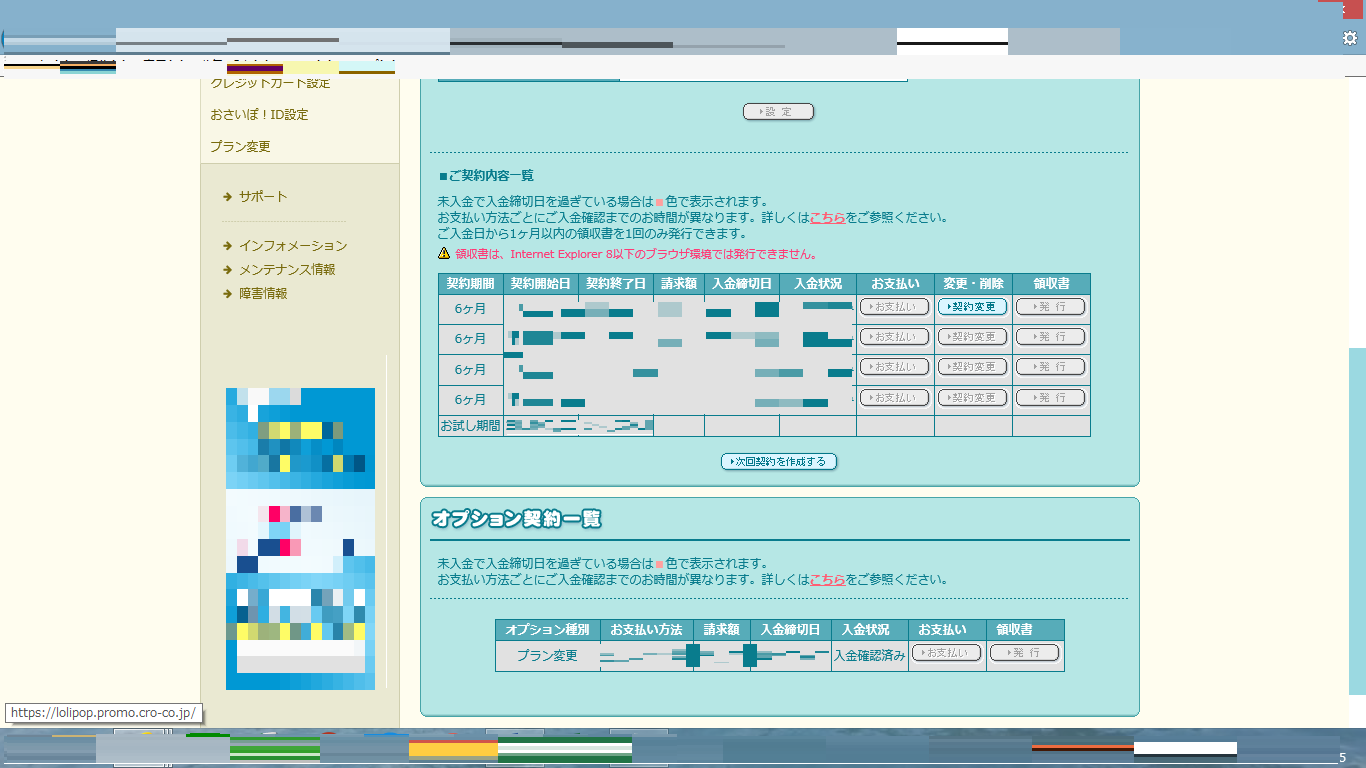
Task: Select プラン変更 in the sidebar menu
Action: click(x=240, y=147)
